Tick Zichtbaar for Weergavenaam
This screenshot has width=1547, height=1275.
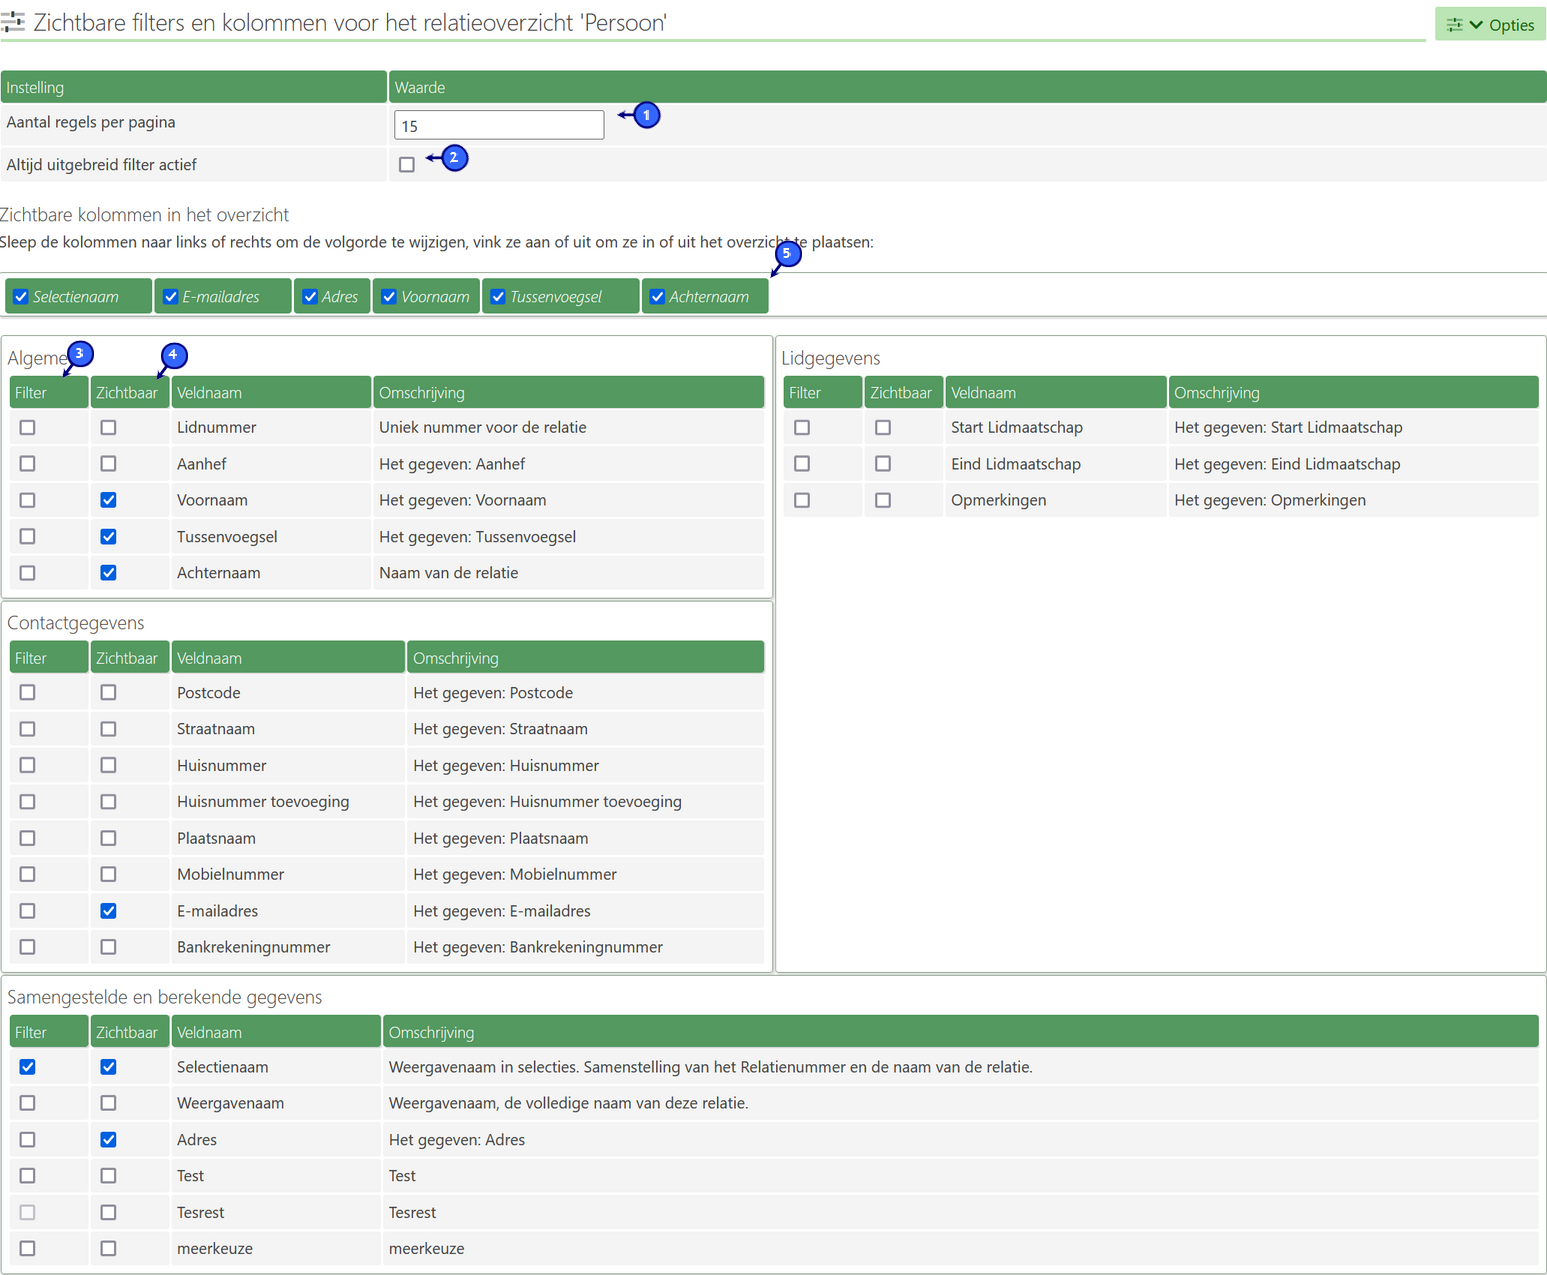108,1103
